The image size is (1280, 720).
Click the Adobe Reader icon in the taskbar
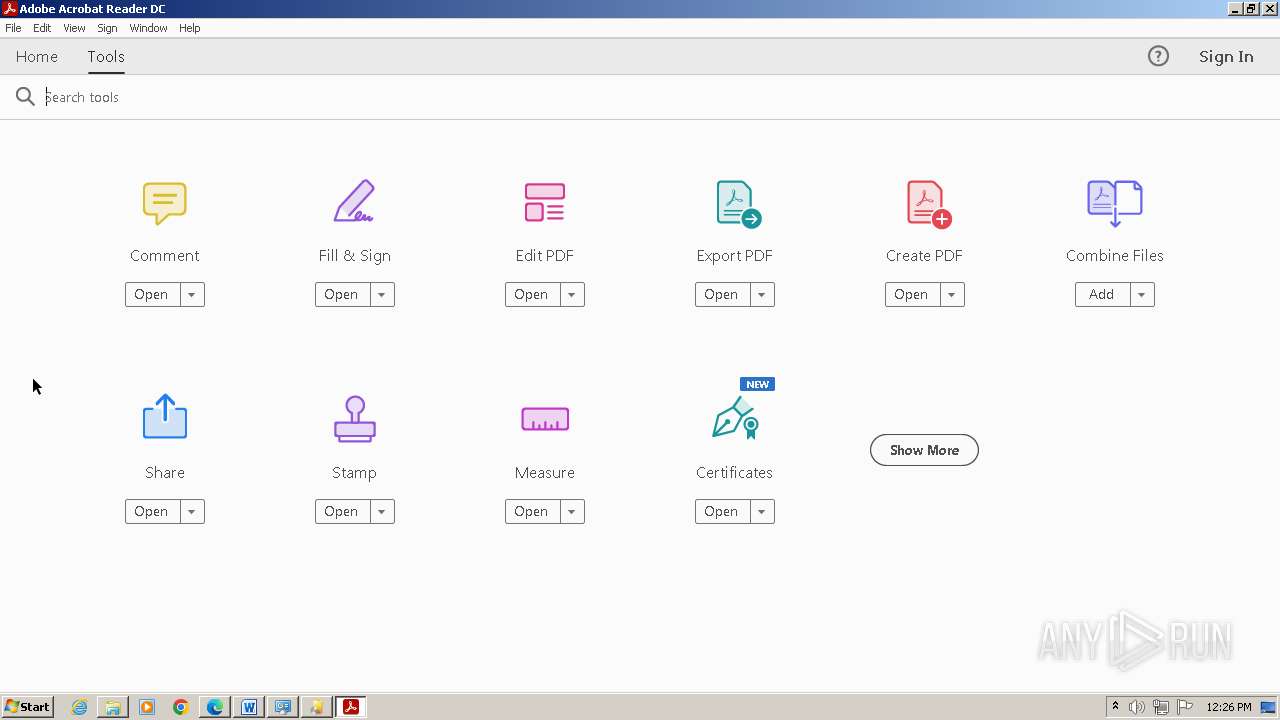click(351, 707)
